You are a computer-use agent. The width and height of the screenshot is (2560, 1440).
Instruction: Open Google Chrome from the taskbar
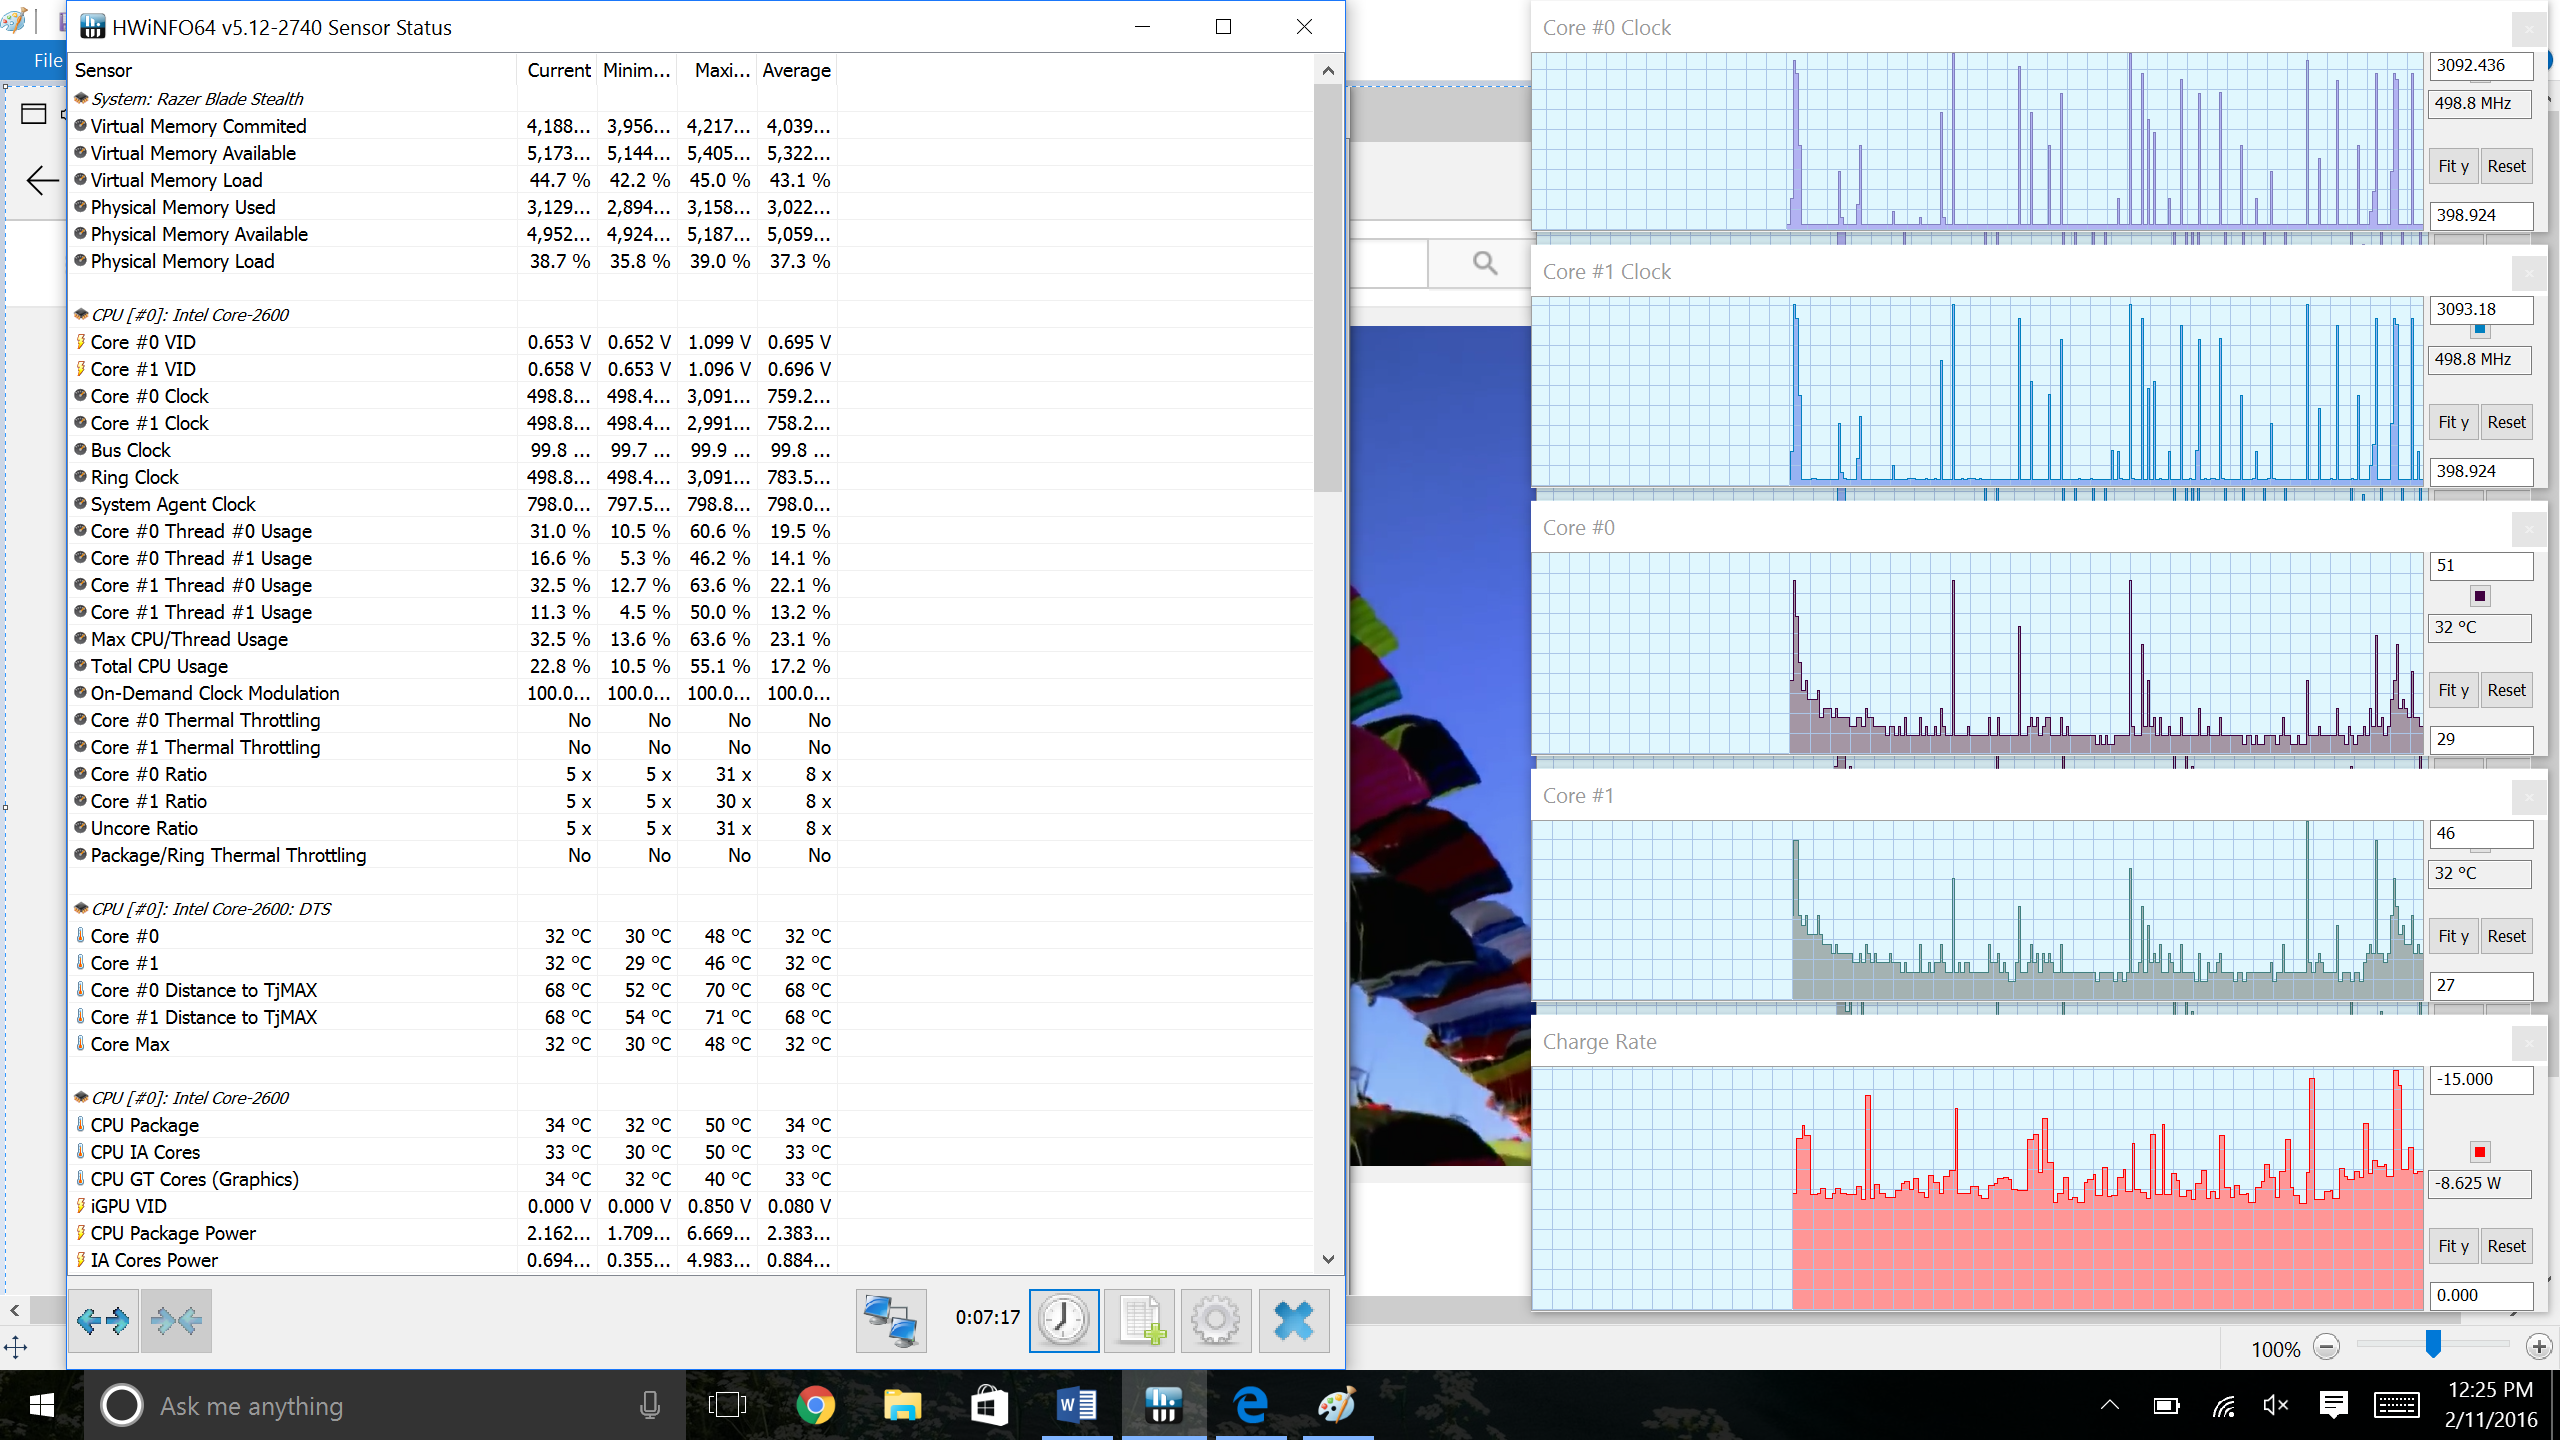tap(815, 1406)
